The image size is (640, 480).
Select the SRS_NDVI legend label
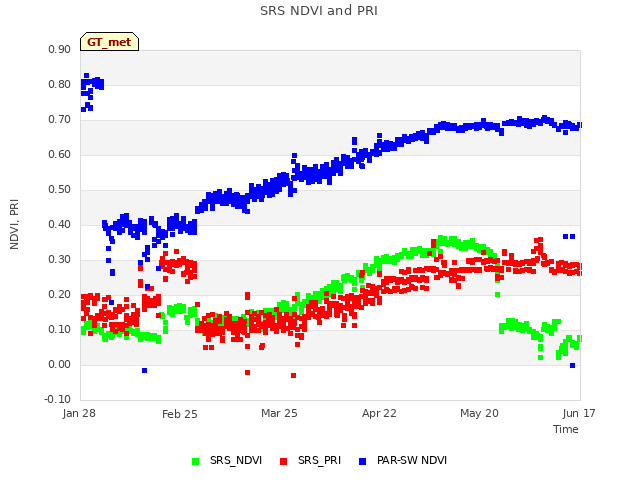(x=236, y=460)
